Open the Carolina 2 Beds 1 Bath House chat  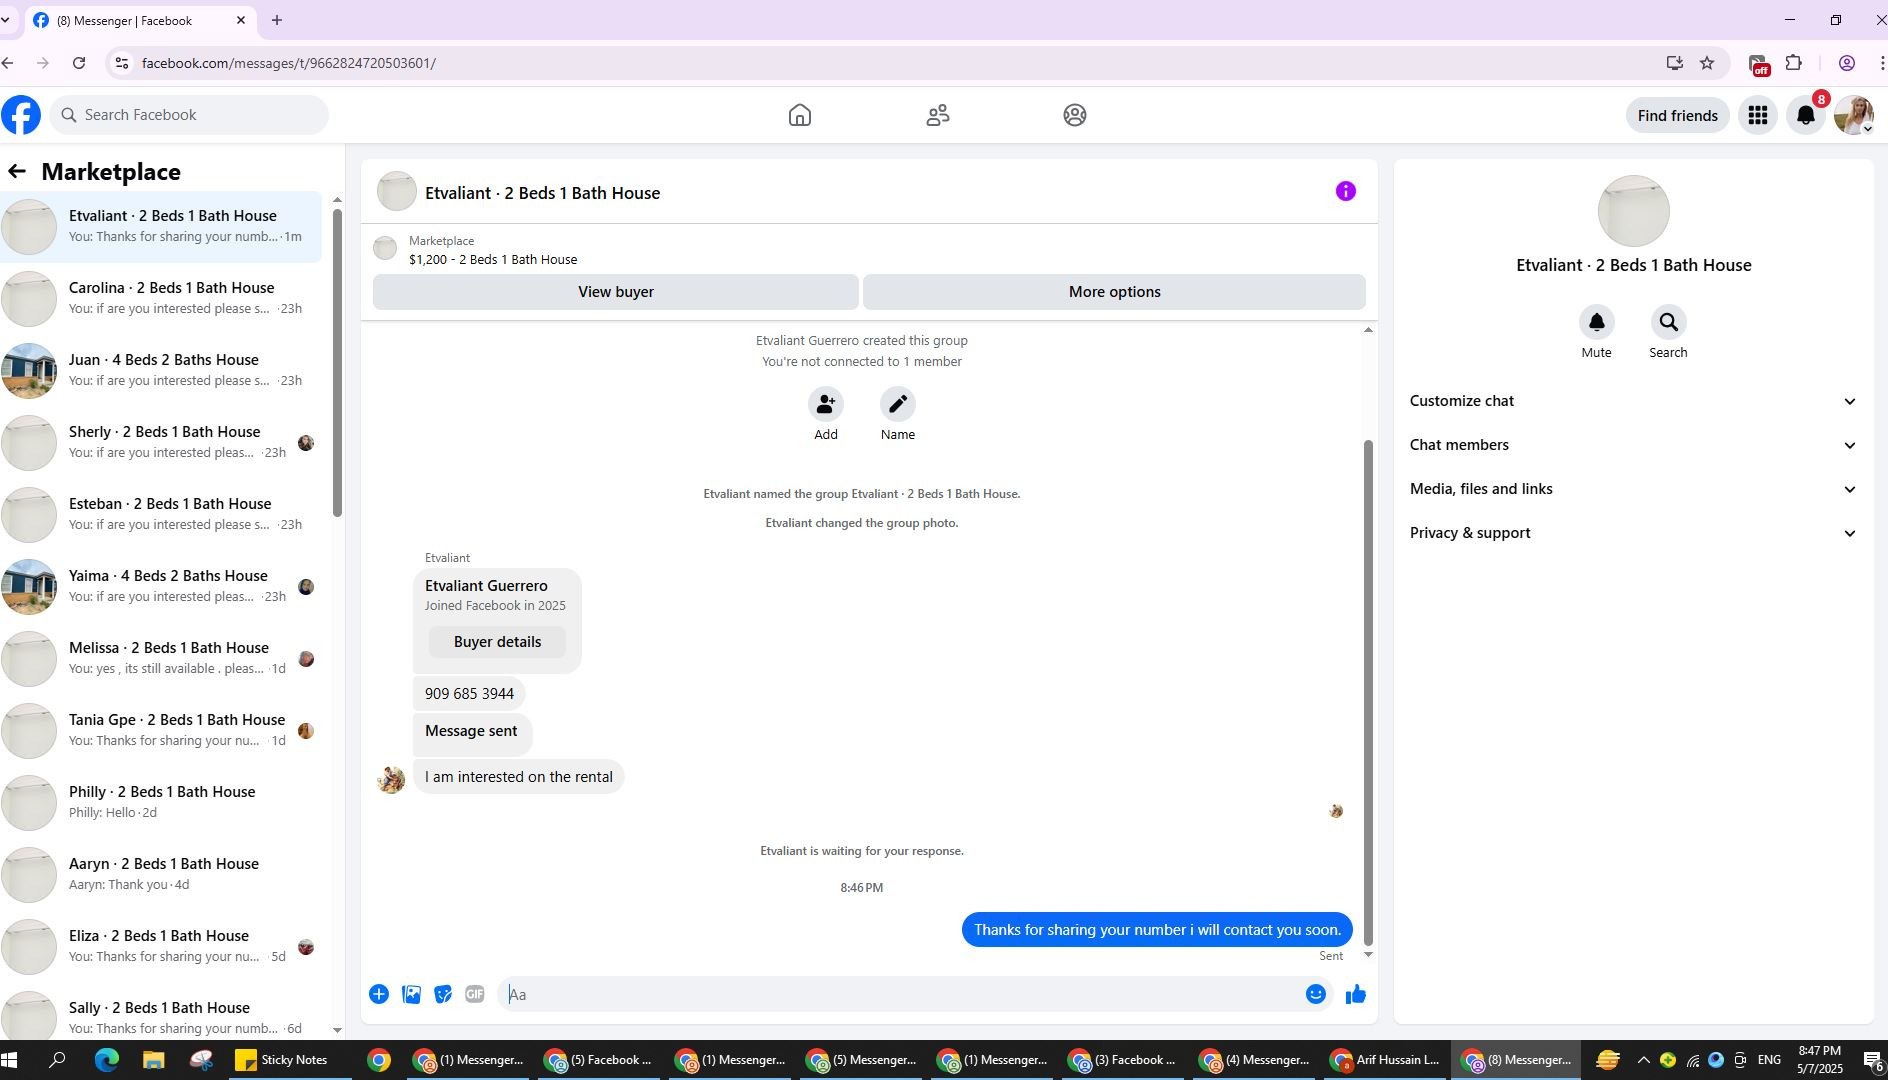pyautogui.click(x=161, y=298)
